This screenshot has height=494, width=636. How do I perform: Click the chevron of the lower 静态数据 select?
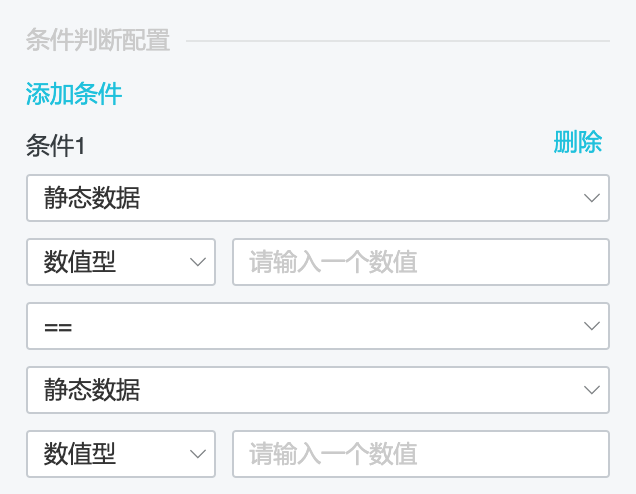pyautogui.click(x=592, y=390)
